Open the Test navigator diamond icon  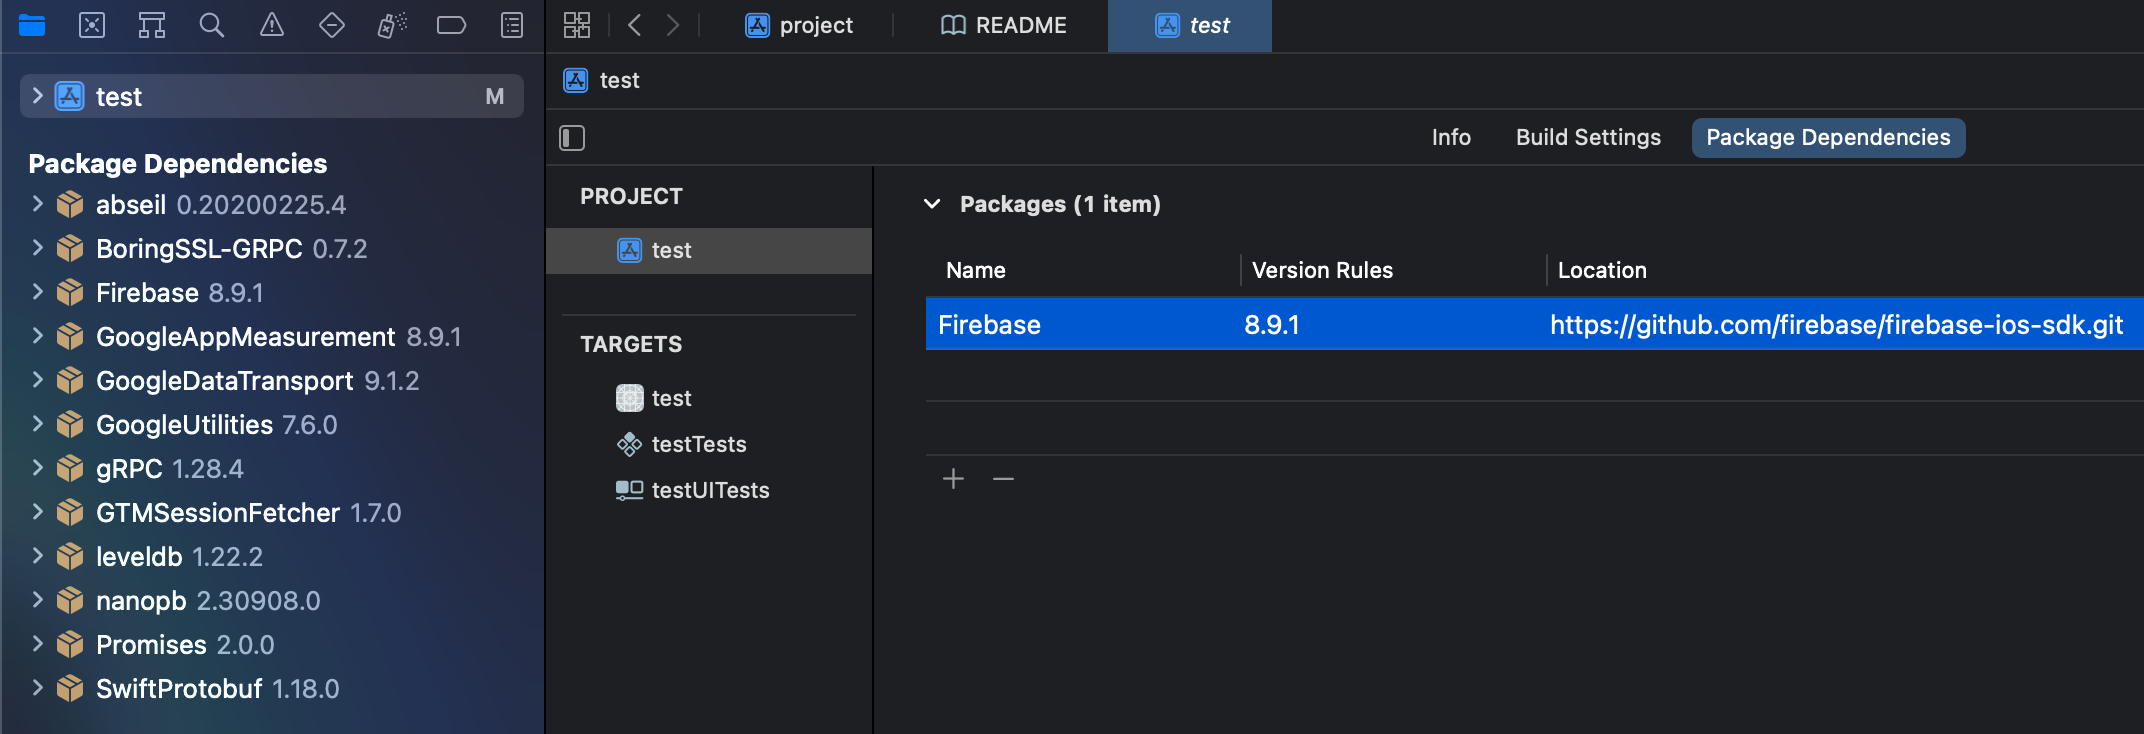coord(332,25)
